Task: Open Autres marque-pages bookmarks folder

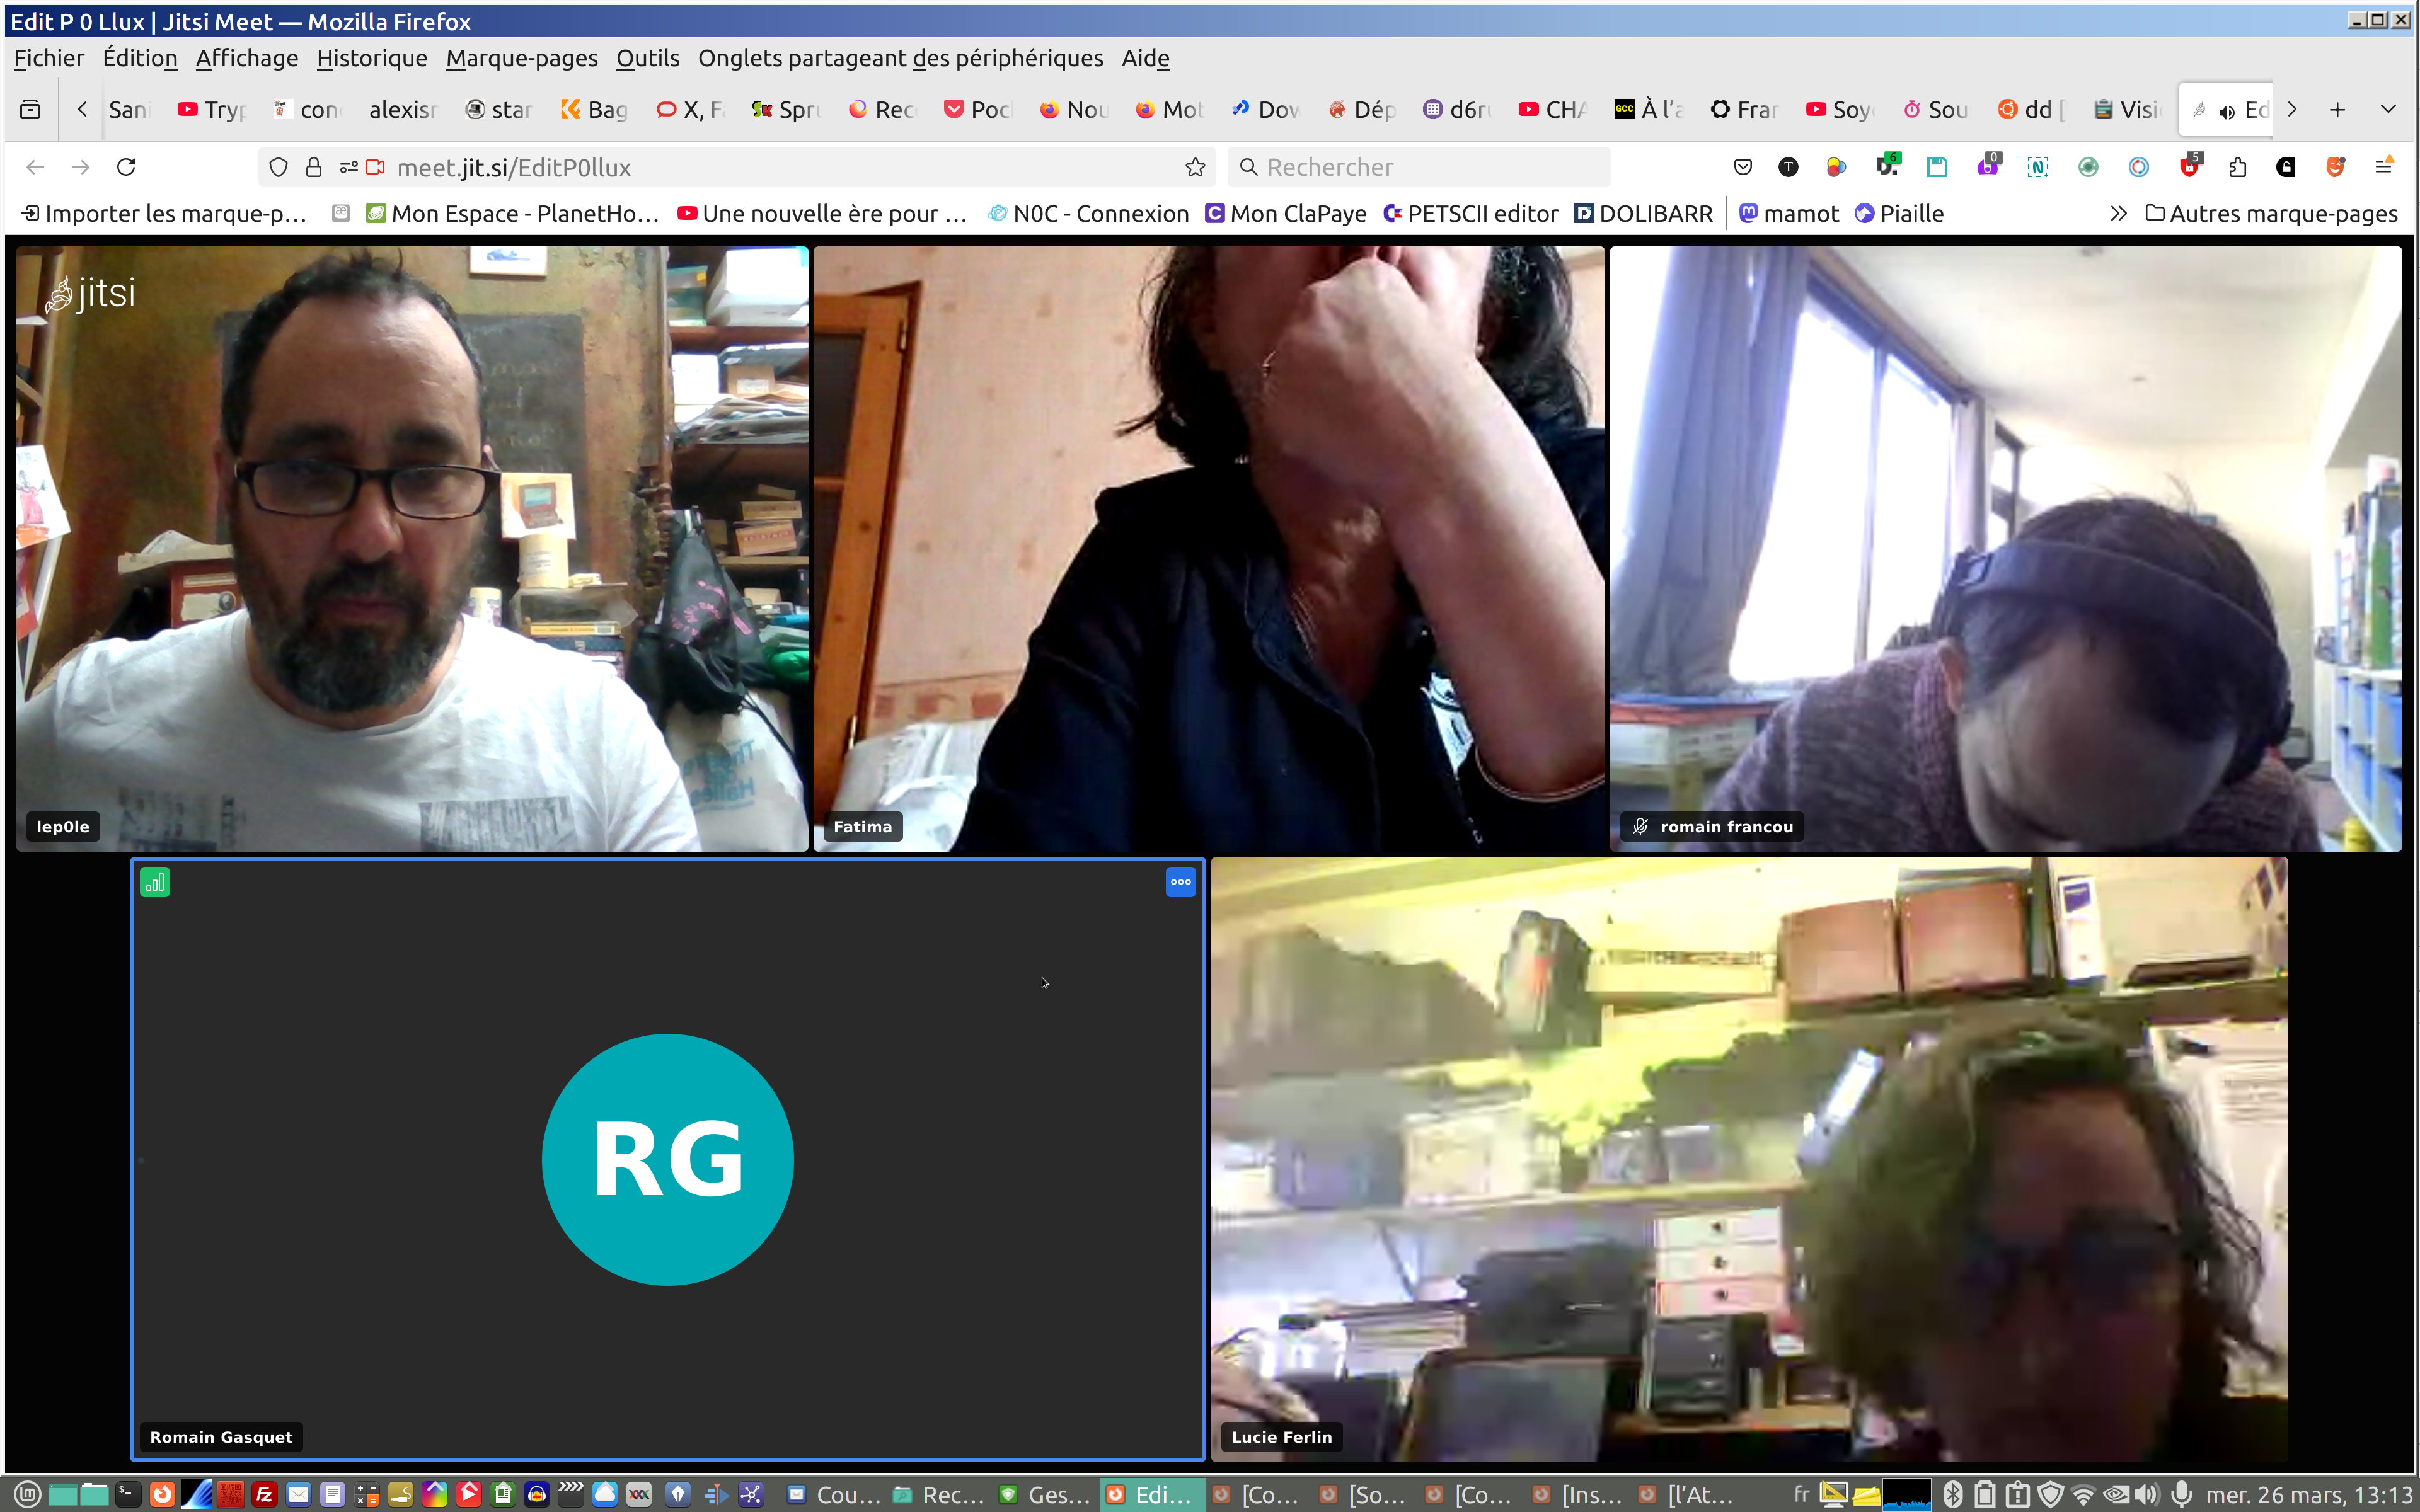Action: click(2271, 213)
